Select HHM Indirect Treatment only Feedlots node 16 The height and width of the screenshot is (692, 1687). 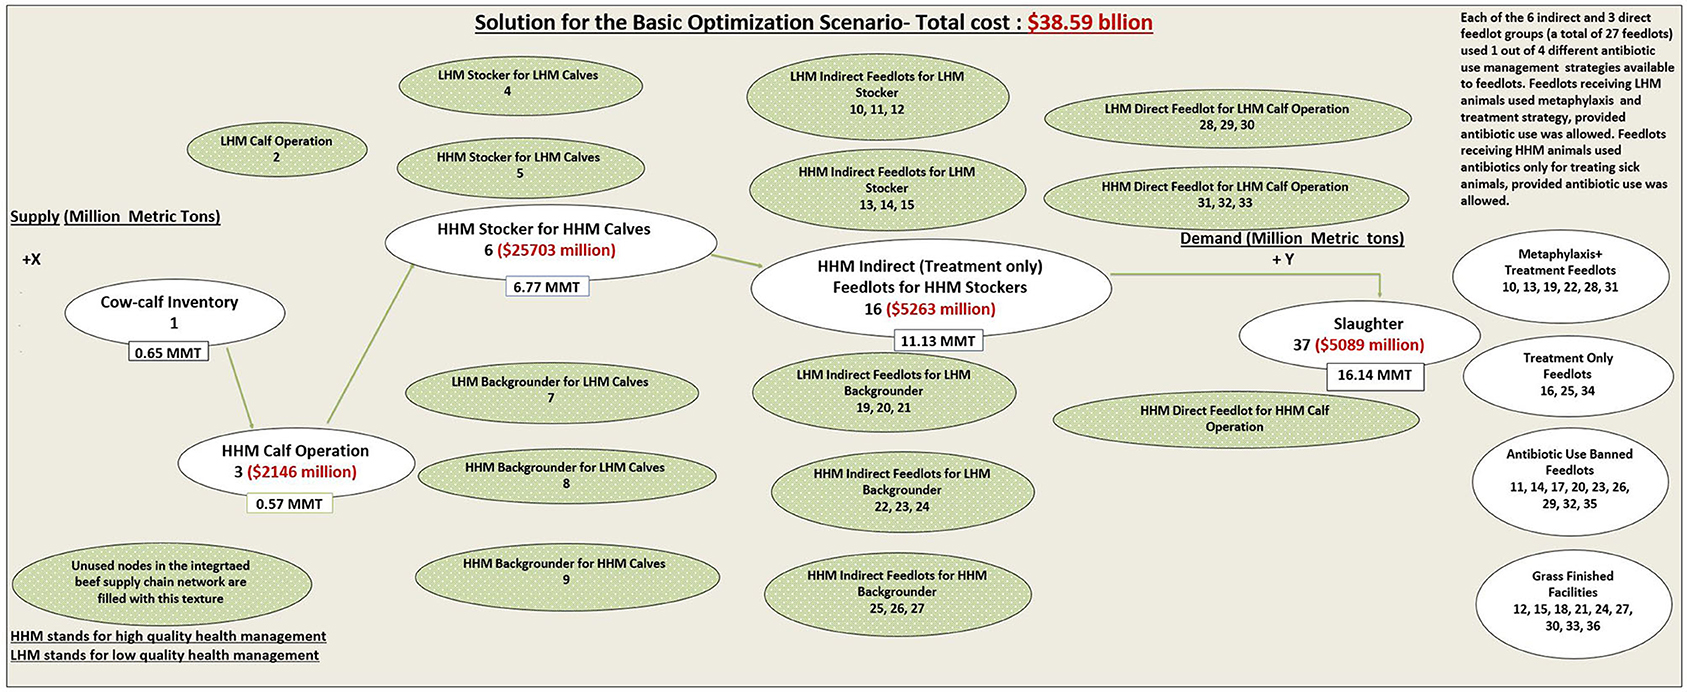point(930,287)
